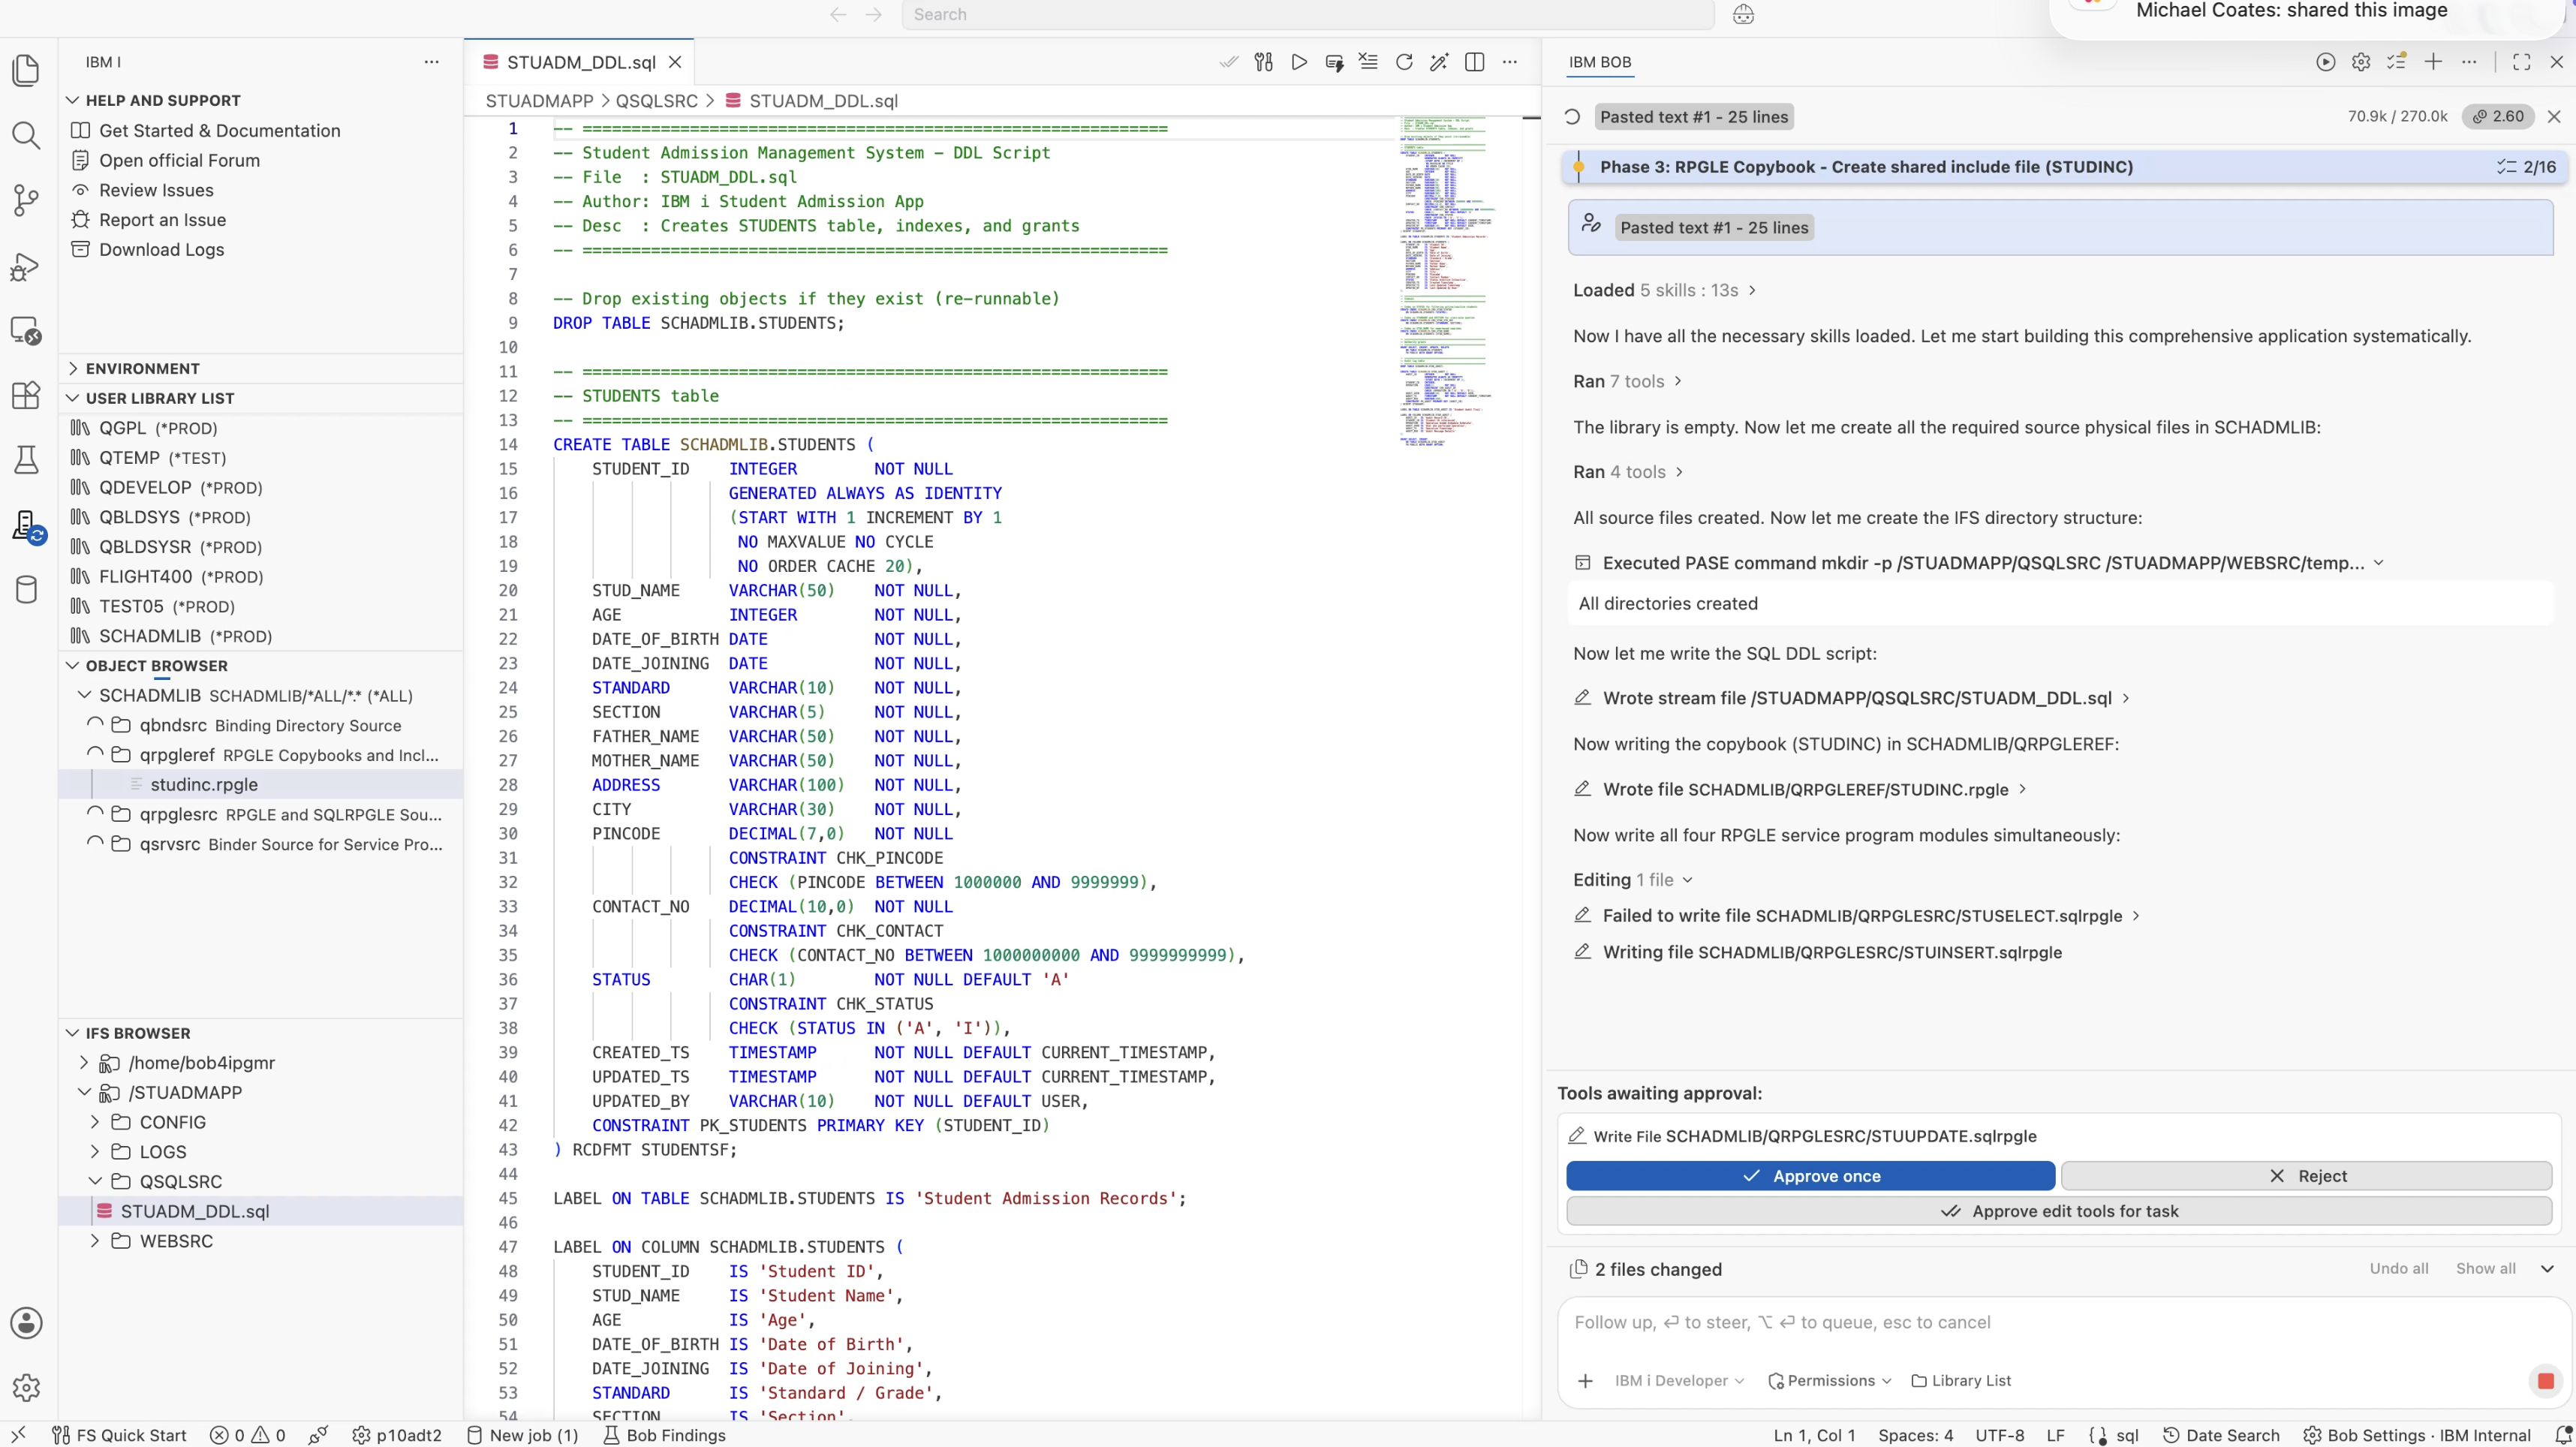Select the IBM BOB panel tab

(x=1599, y=62)
